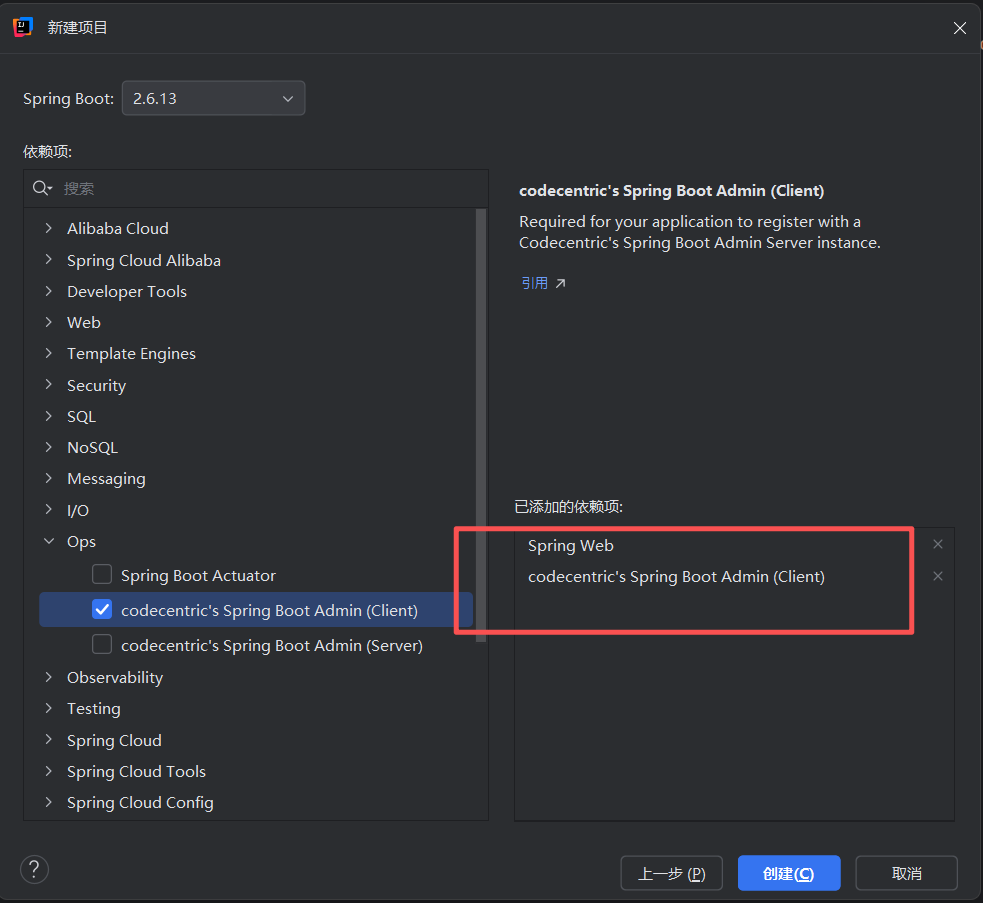983x903 pixels.
Task: Click the 取消 cancel button
Action: [x=907, y=873]
